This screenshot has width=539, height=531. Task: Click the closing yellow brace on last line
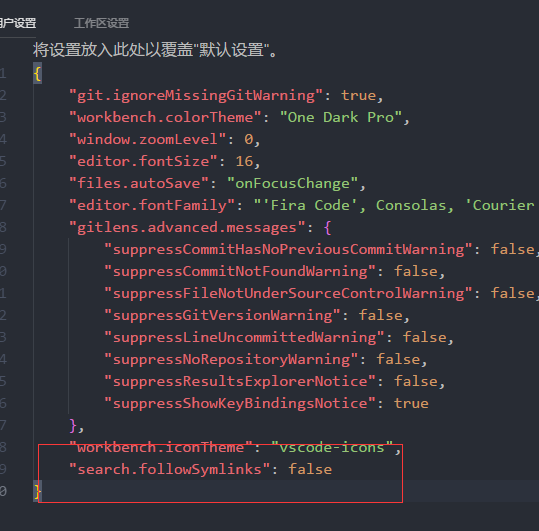[x=37, y=491]
